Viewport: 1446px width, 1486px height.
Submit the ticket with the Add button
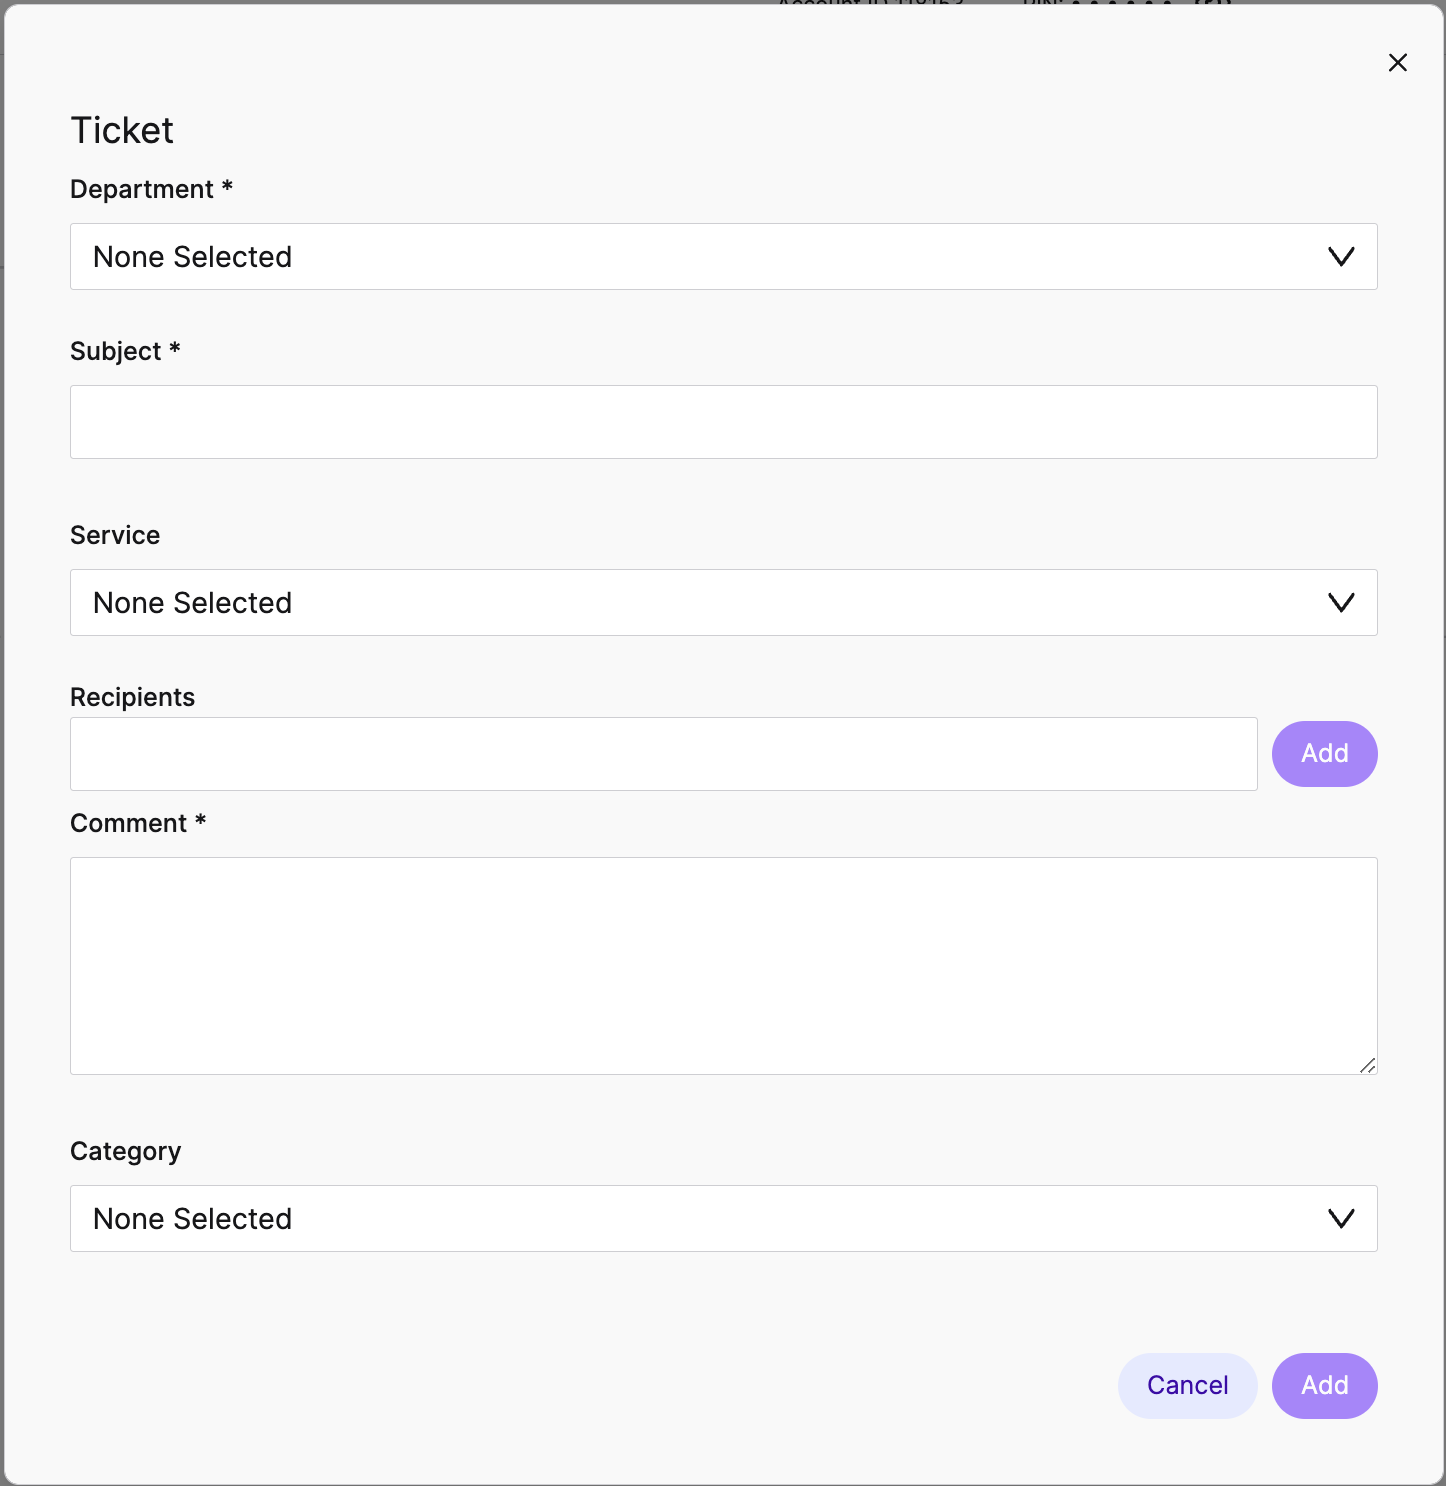pos(1324,1385)
